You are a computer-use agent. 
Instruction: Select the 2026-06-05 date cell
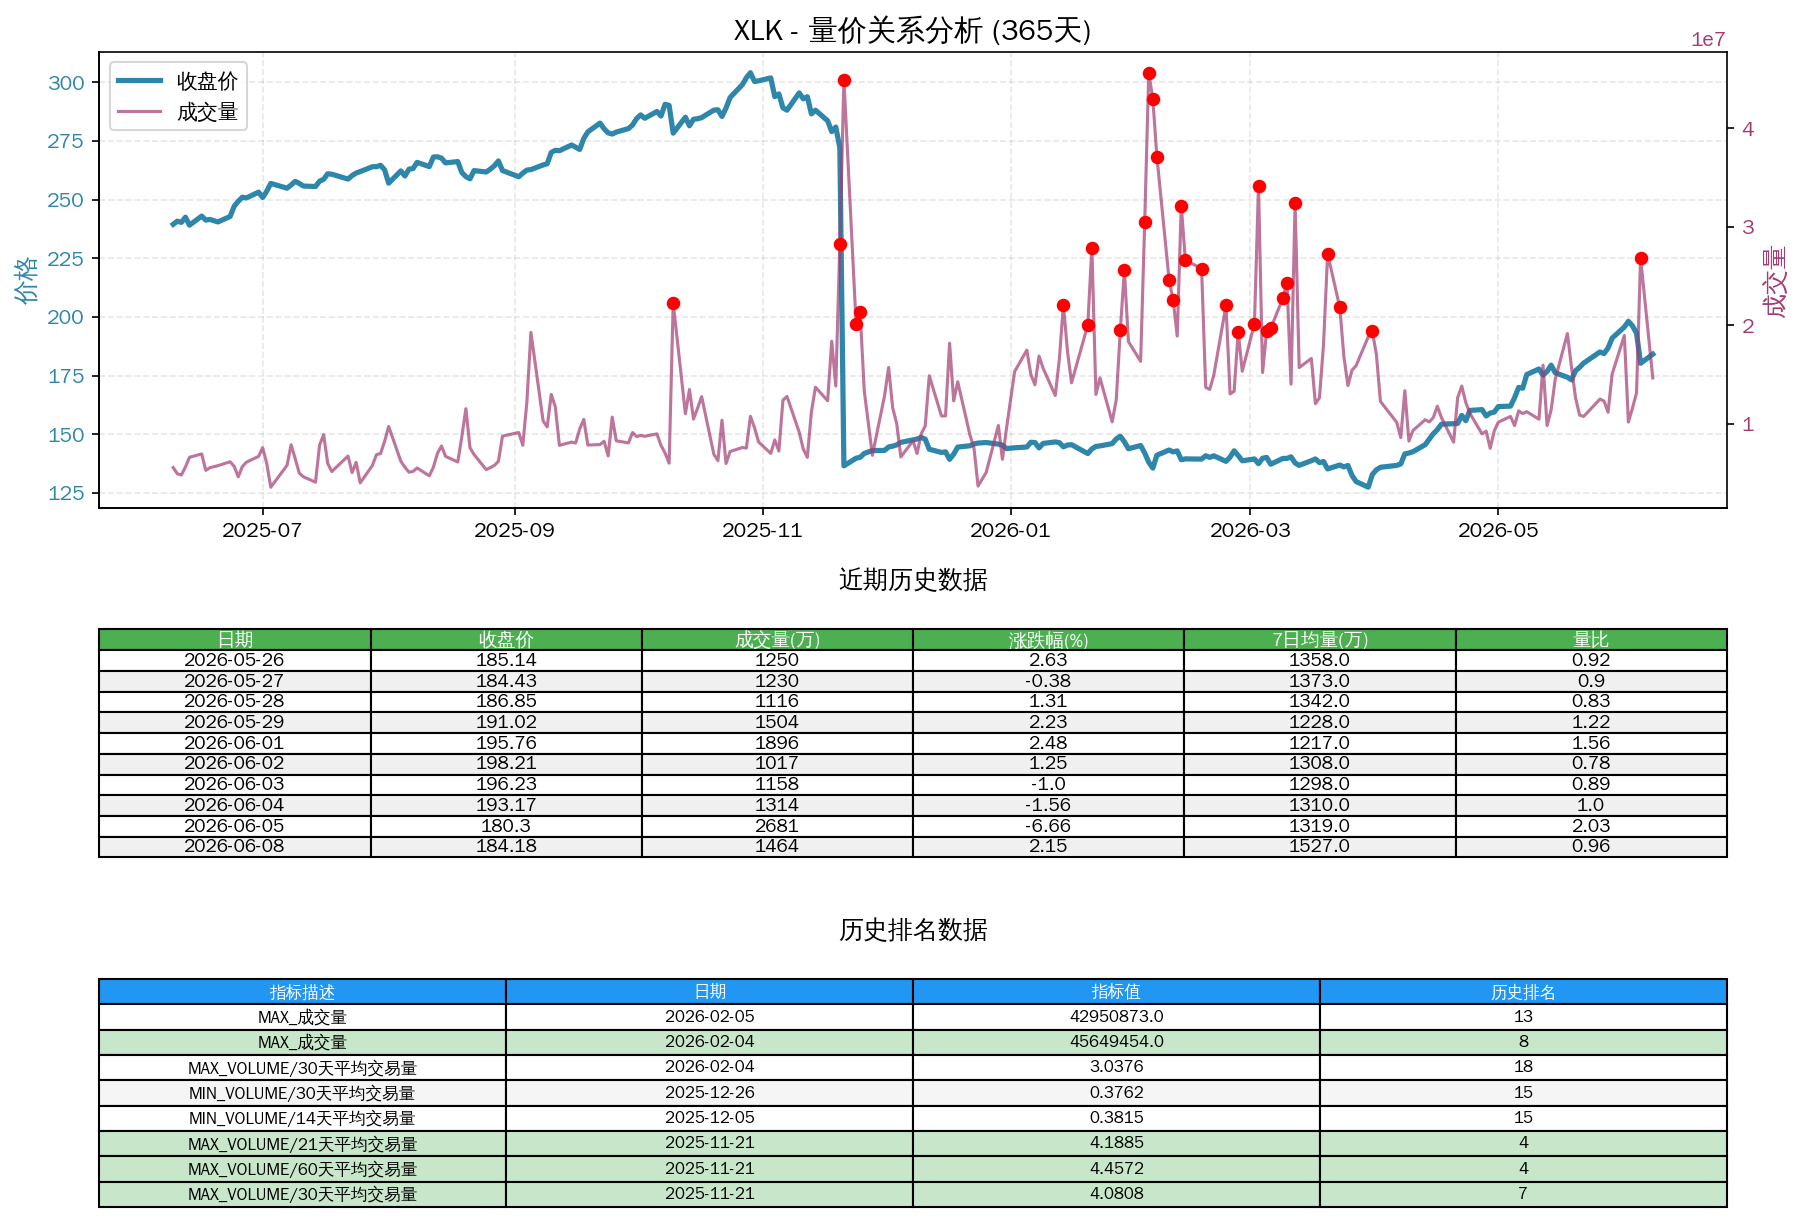[235, 826]
